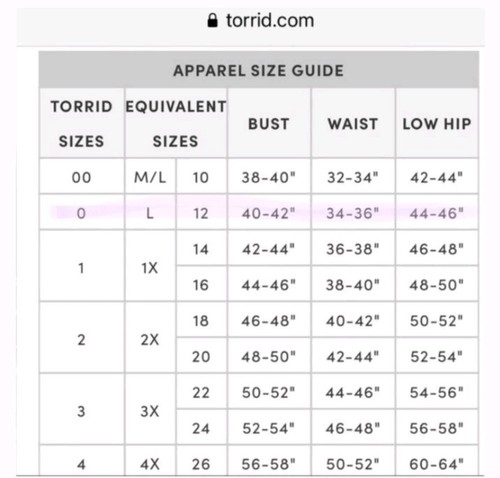This screenshot has width=500, height=478.
Task: Select bust measurement 40-42" cell
Action: coord(269,213)
